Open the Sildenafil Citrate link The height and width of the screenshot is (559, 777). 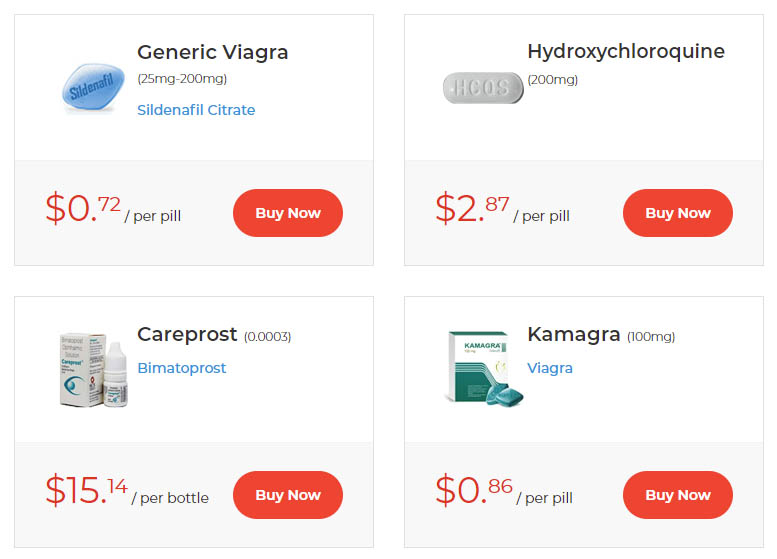tap(196, 110)
